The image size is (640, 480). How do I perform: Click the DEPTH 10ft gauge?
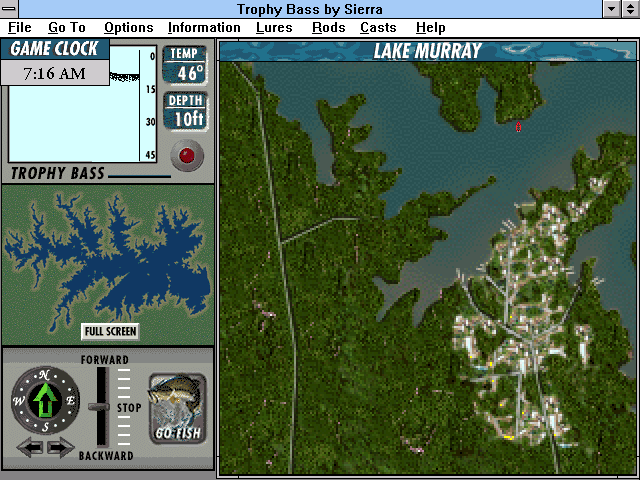186,111
